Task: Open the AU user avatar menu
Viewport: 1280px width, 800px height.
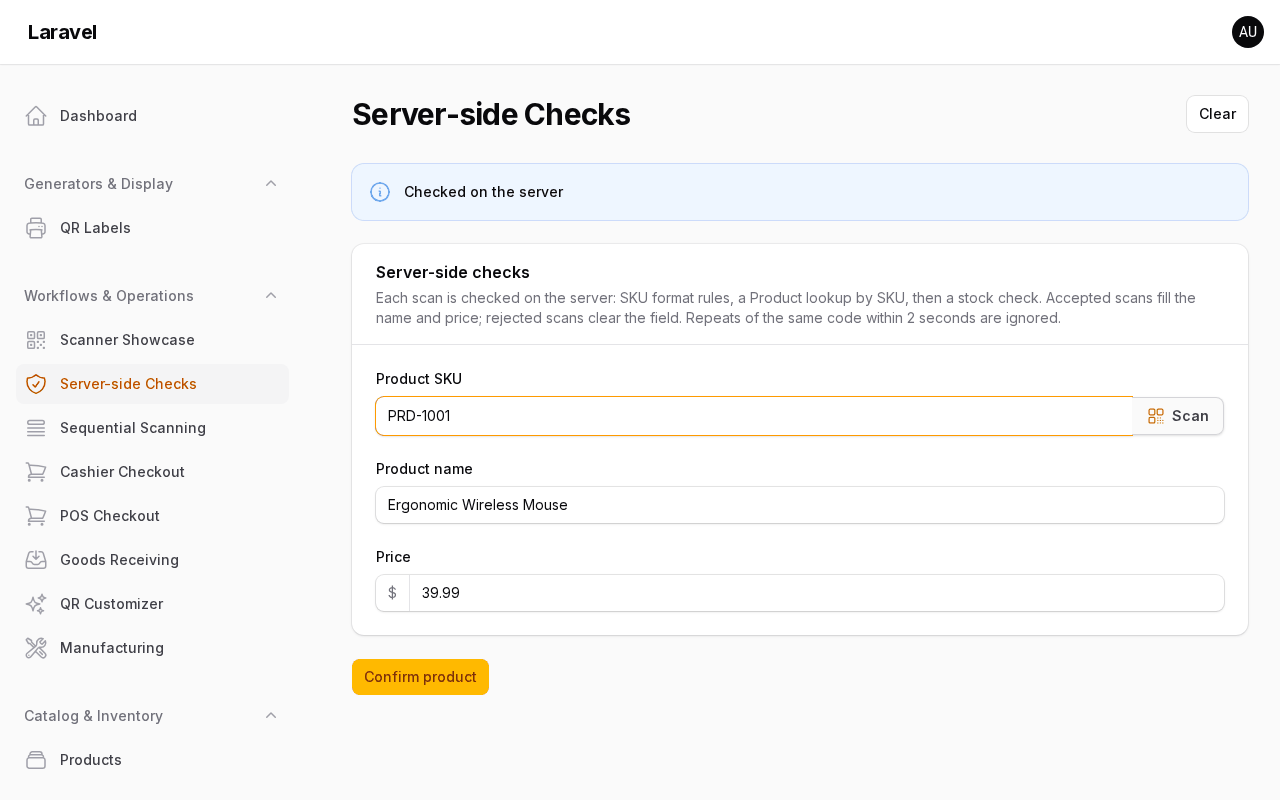Action: click(x=1248, y=32)
